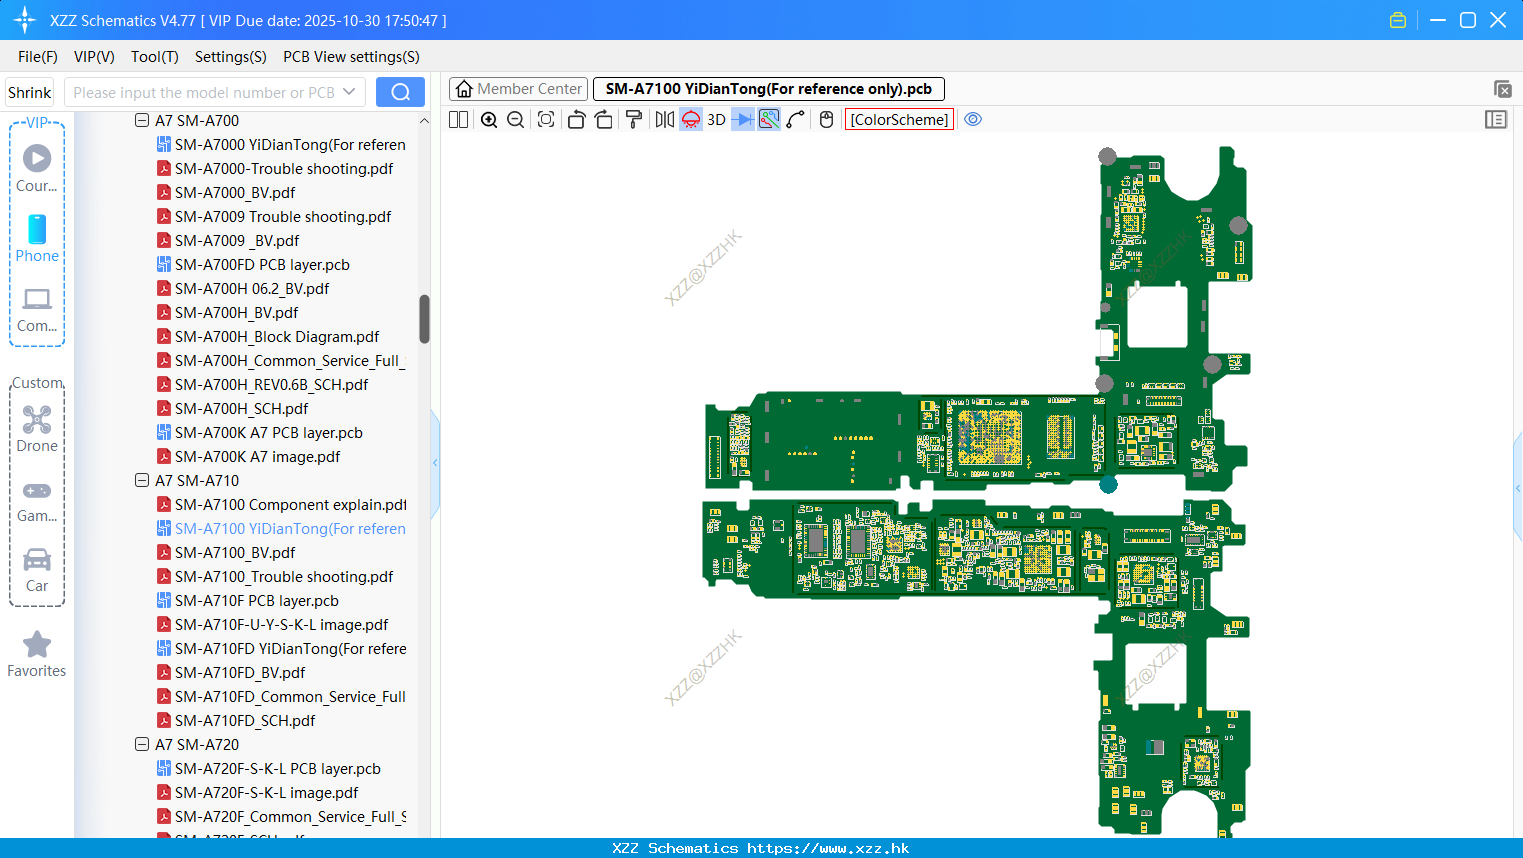Click the Shrink button
This screenshot has width=1523, height=858.
[x=30, y=92]
